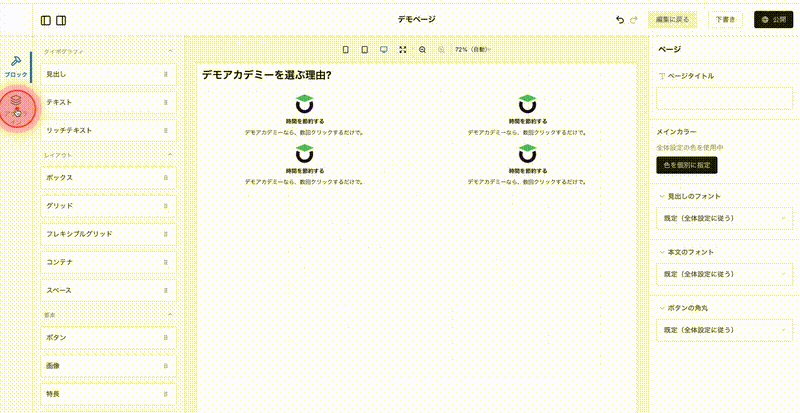
Task: Click the デモアカデミーを選ぶ理由? heading
Action: 267,76
